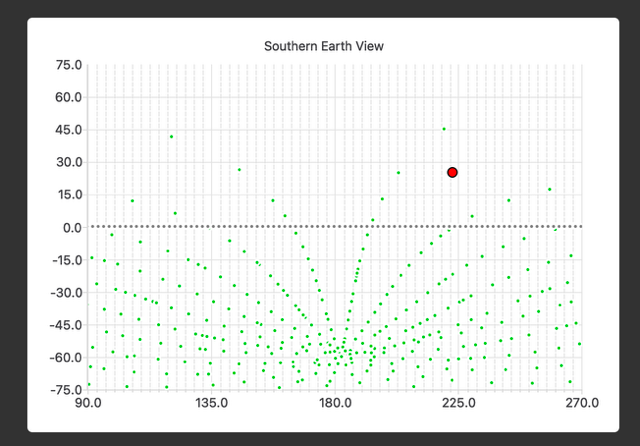Click the -45.0 y-axis label
This screenshot has width=640, height=446.
[x=65, y=325]
